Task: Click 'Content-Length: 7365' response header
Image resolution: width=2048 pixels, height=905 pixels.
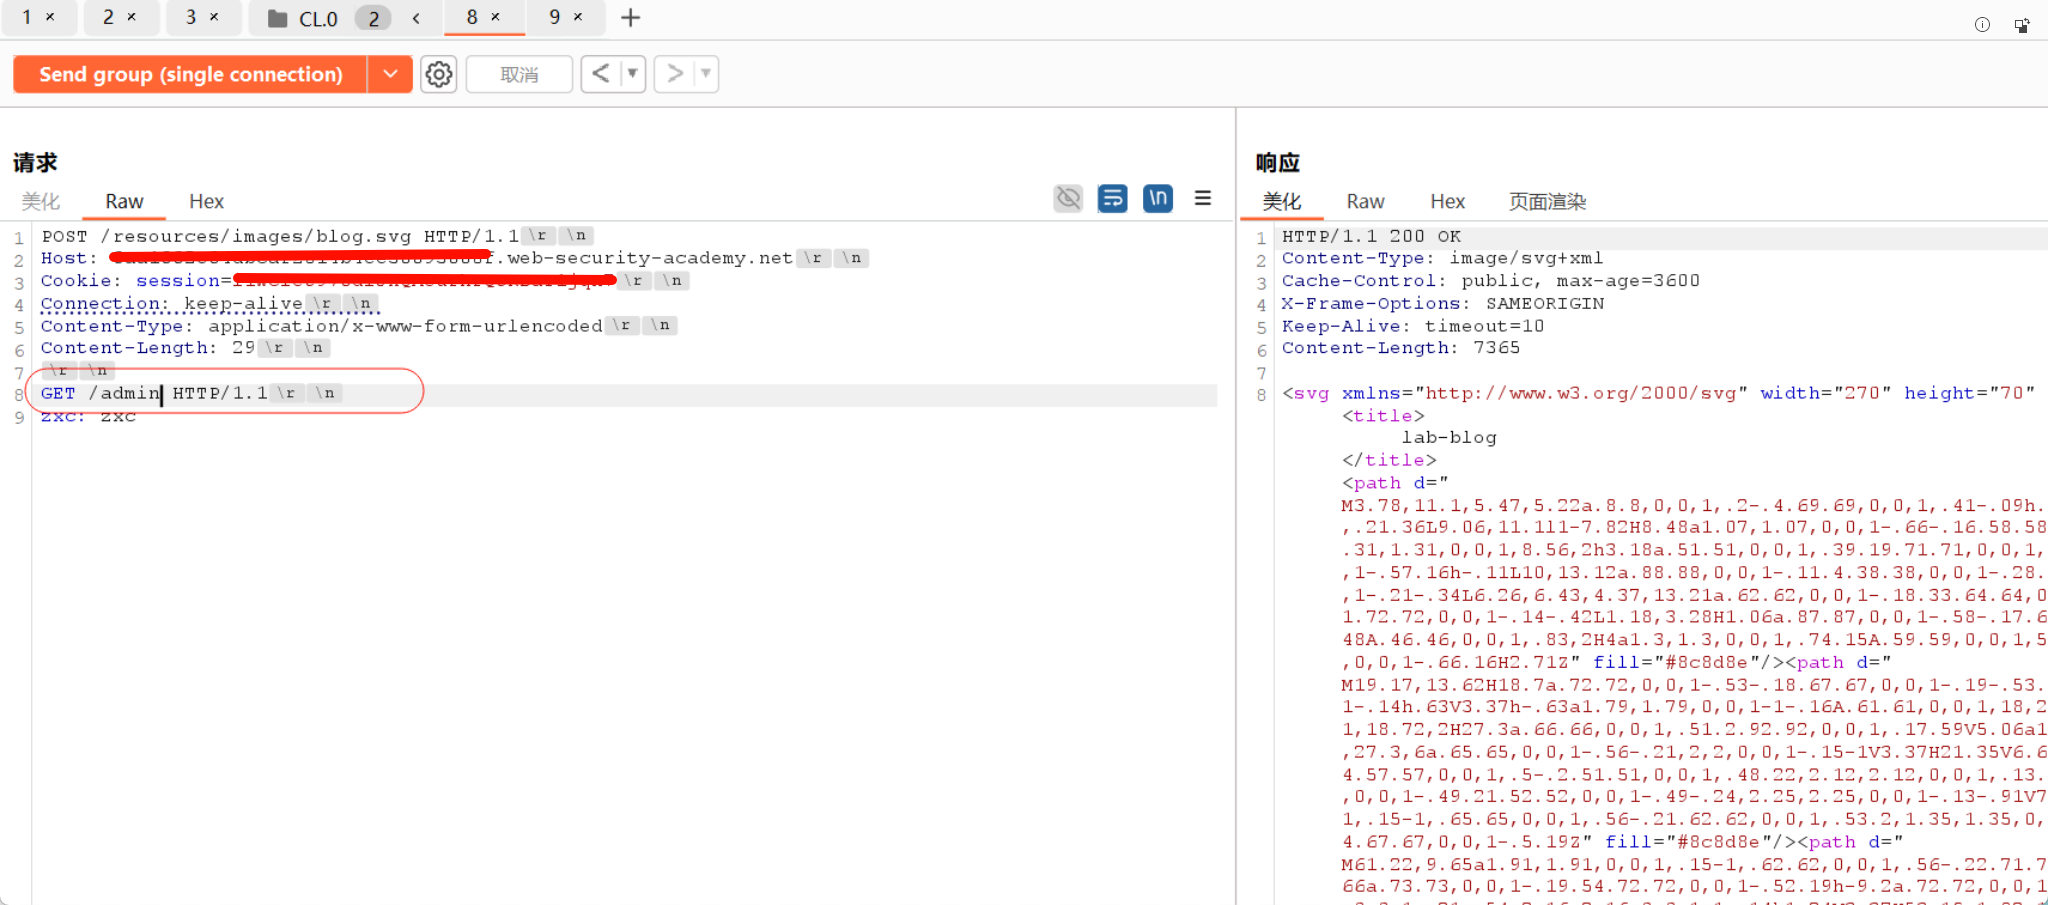Action: pos(1401,348)
